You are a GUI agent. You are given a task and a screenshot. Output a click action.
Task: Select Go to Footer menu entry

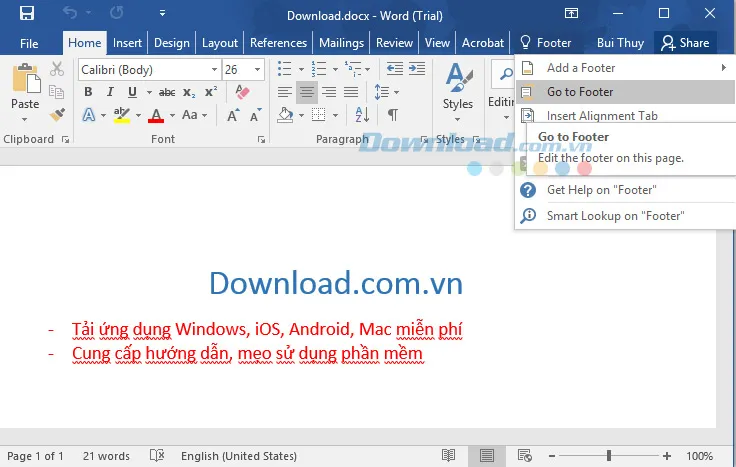(580, 92)
